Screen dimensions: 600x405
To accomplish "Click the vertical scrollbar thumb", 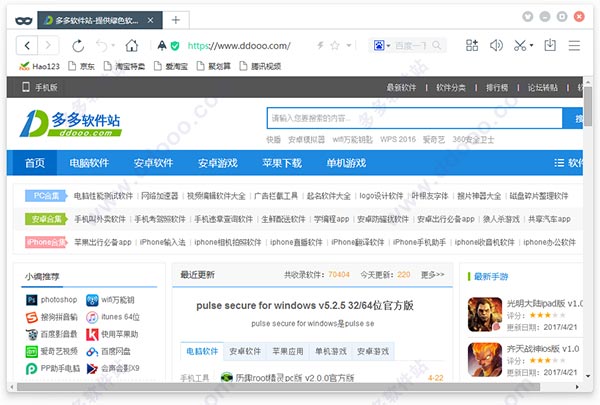I will point(588,106).
